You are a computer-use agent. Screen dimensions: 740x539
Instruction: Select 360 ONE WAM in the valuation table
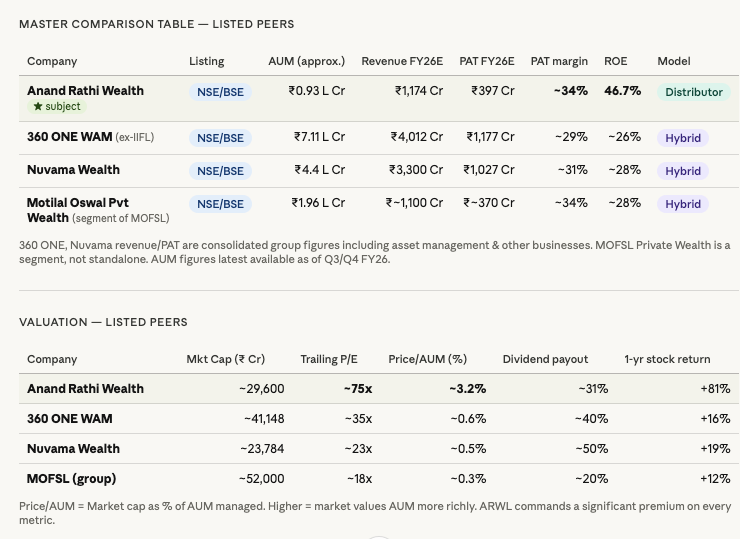tap(69, 419)
